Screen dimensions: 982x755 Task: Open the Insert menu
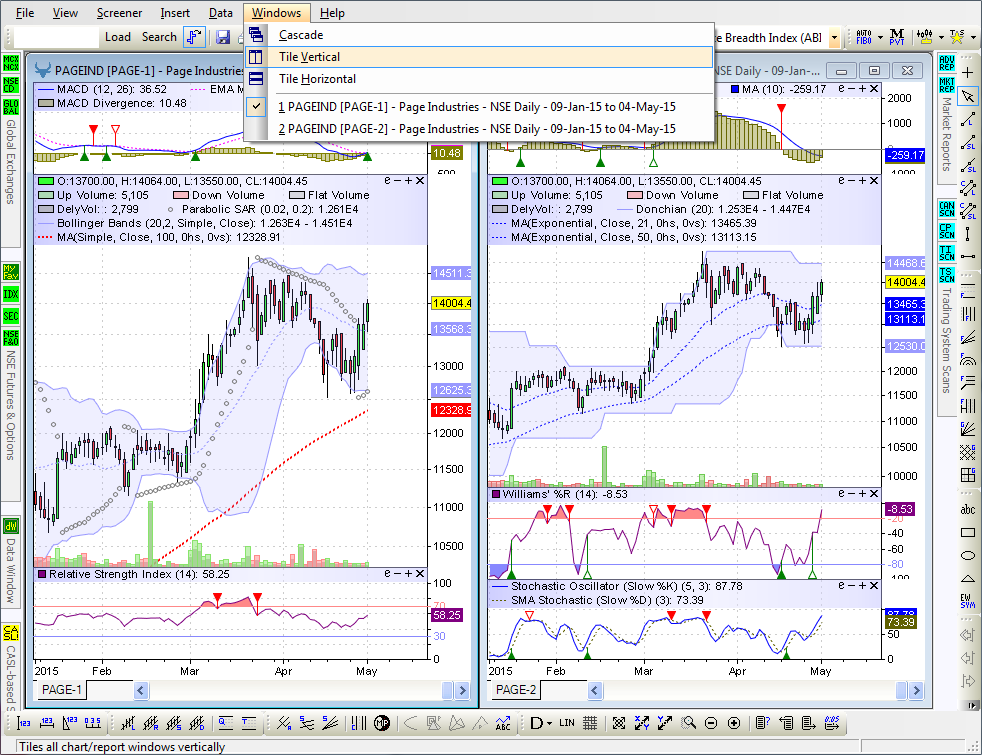pos(175,13)
